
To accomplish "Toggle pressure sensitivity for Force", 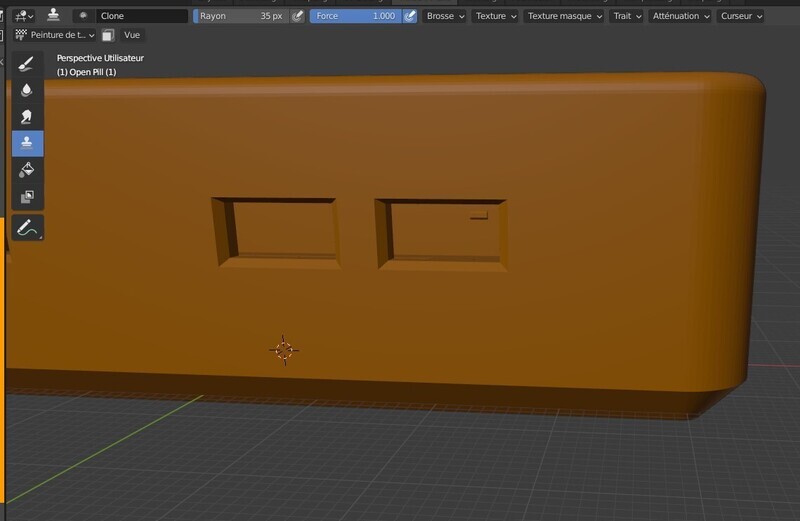I will point(410,16).
